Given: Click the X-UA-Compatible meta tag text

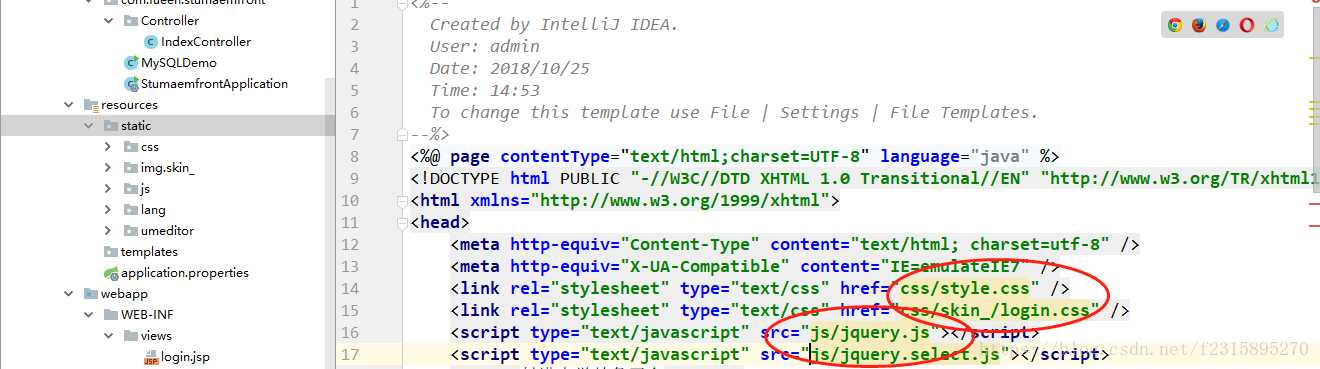Looking at the screenshot, I should 755,266.
